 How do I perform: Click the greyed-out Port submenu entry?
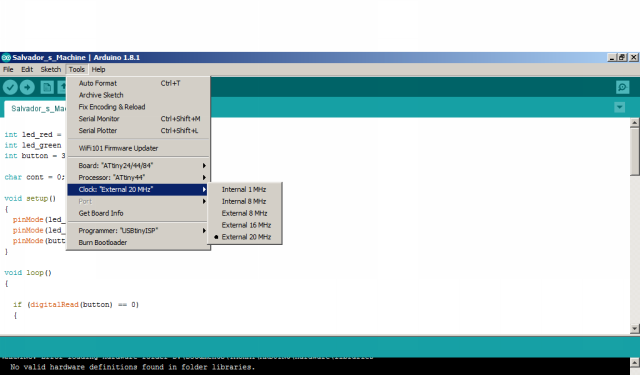tap(138, 201)
